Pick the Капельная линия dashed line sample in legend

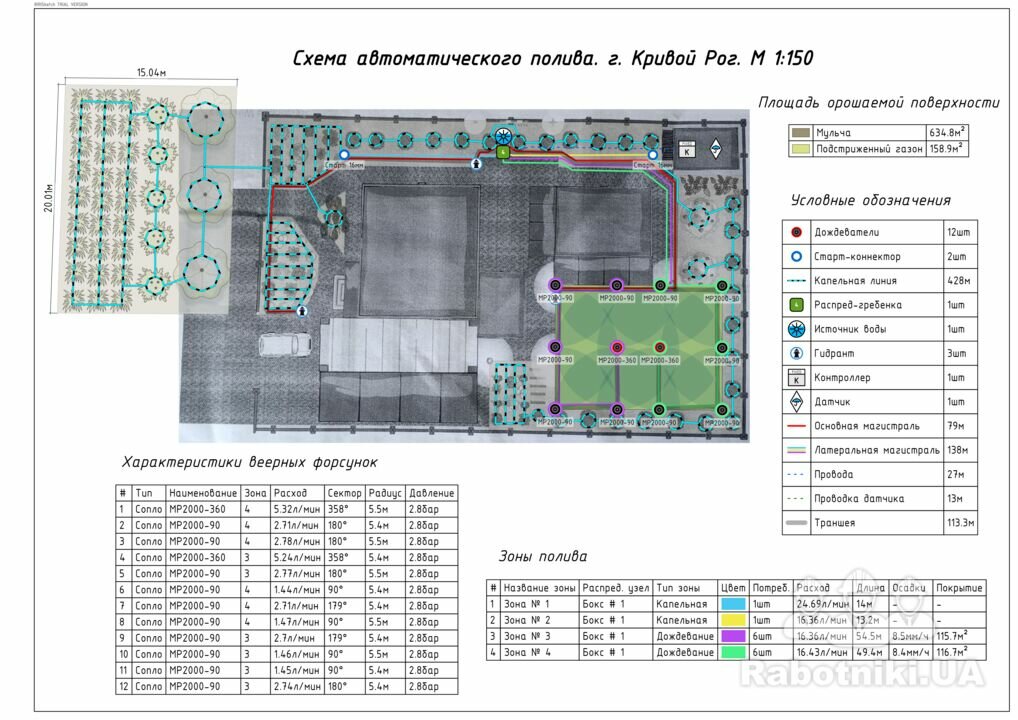point(797,281)
